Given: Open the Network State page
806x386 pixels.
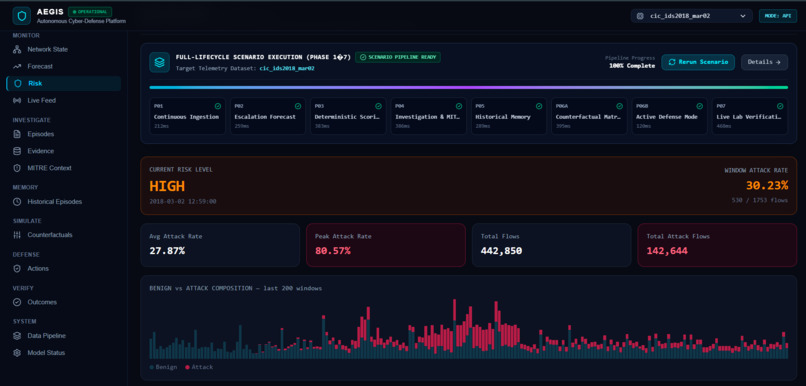Looking at the screenshot, I should (63, 49).
